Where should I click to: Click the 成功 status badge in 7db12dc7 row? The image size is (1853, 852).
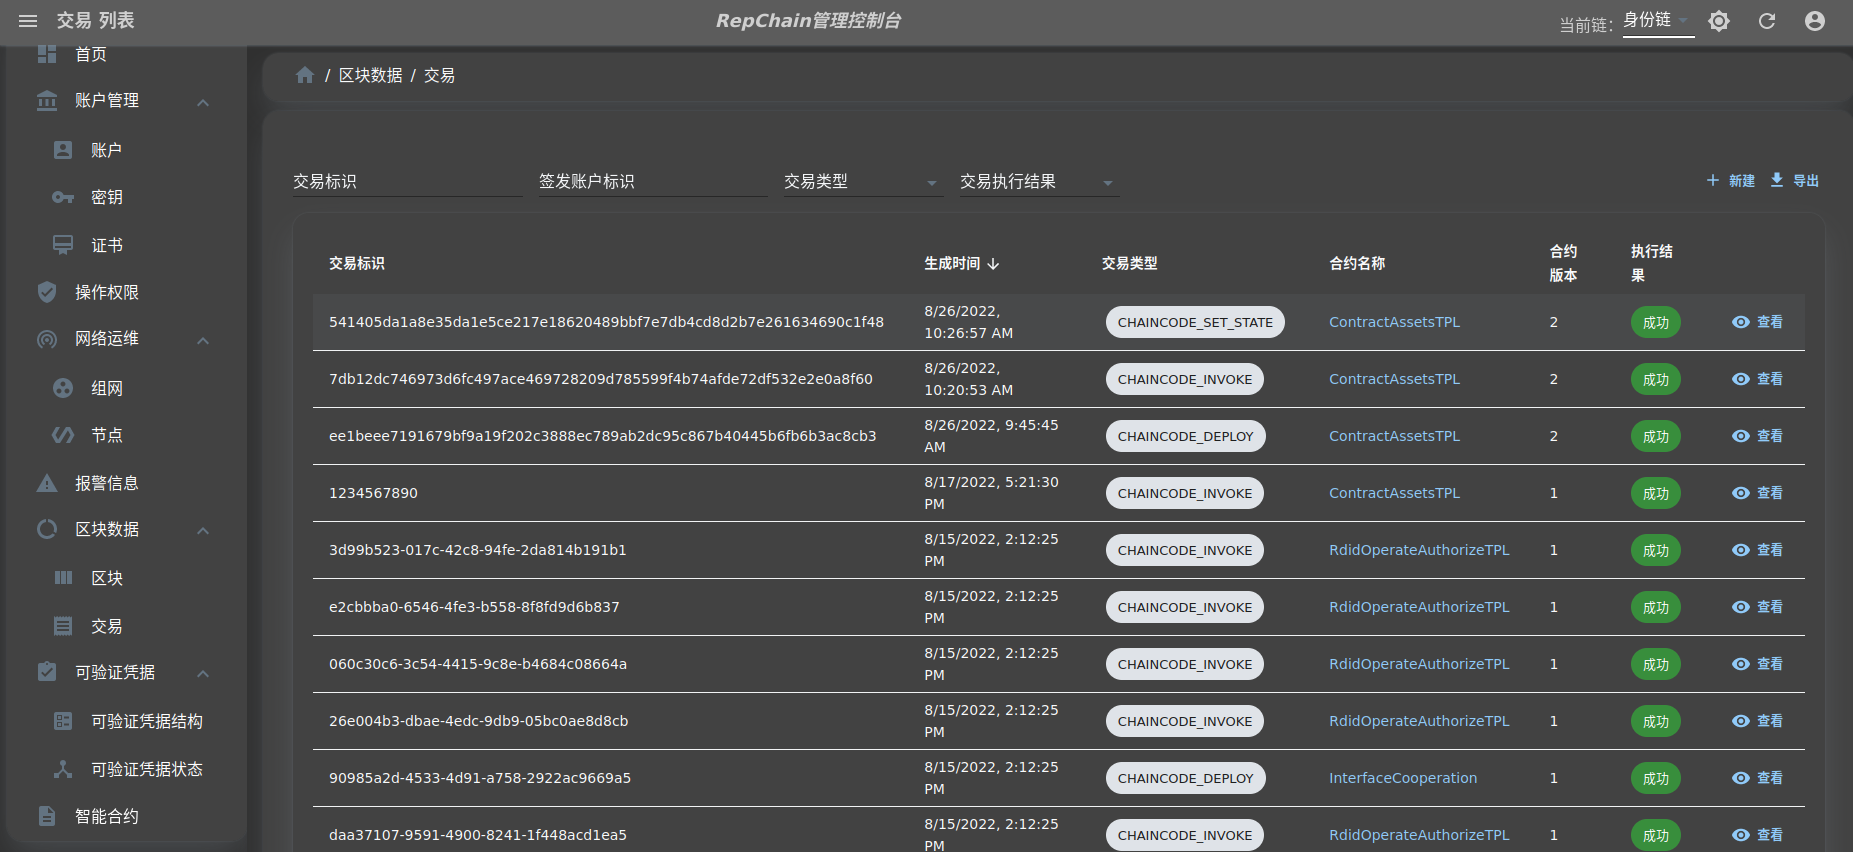coord(1655,379)
